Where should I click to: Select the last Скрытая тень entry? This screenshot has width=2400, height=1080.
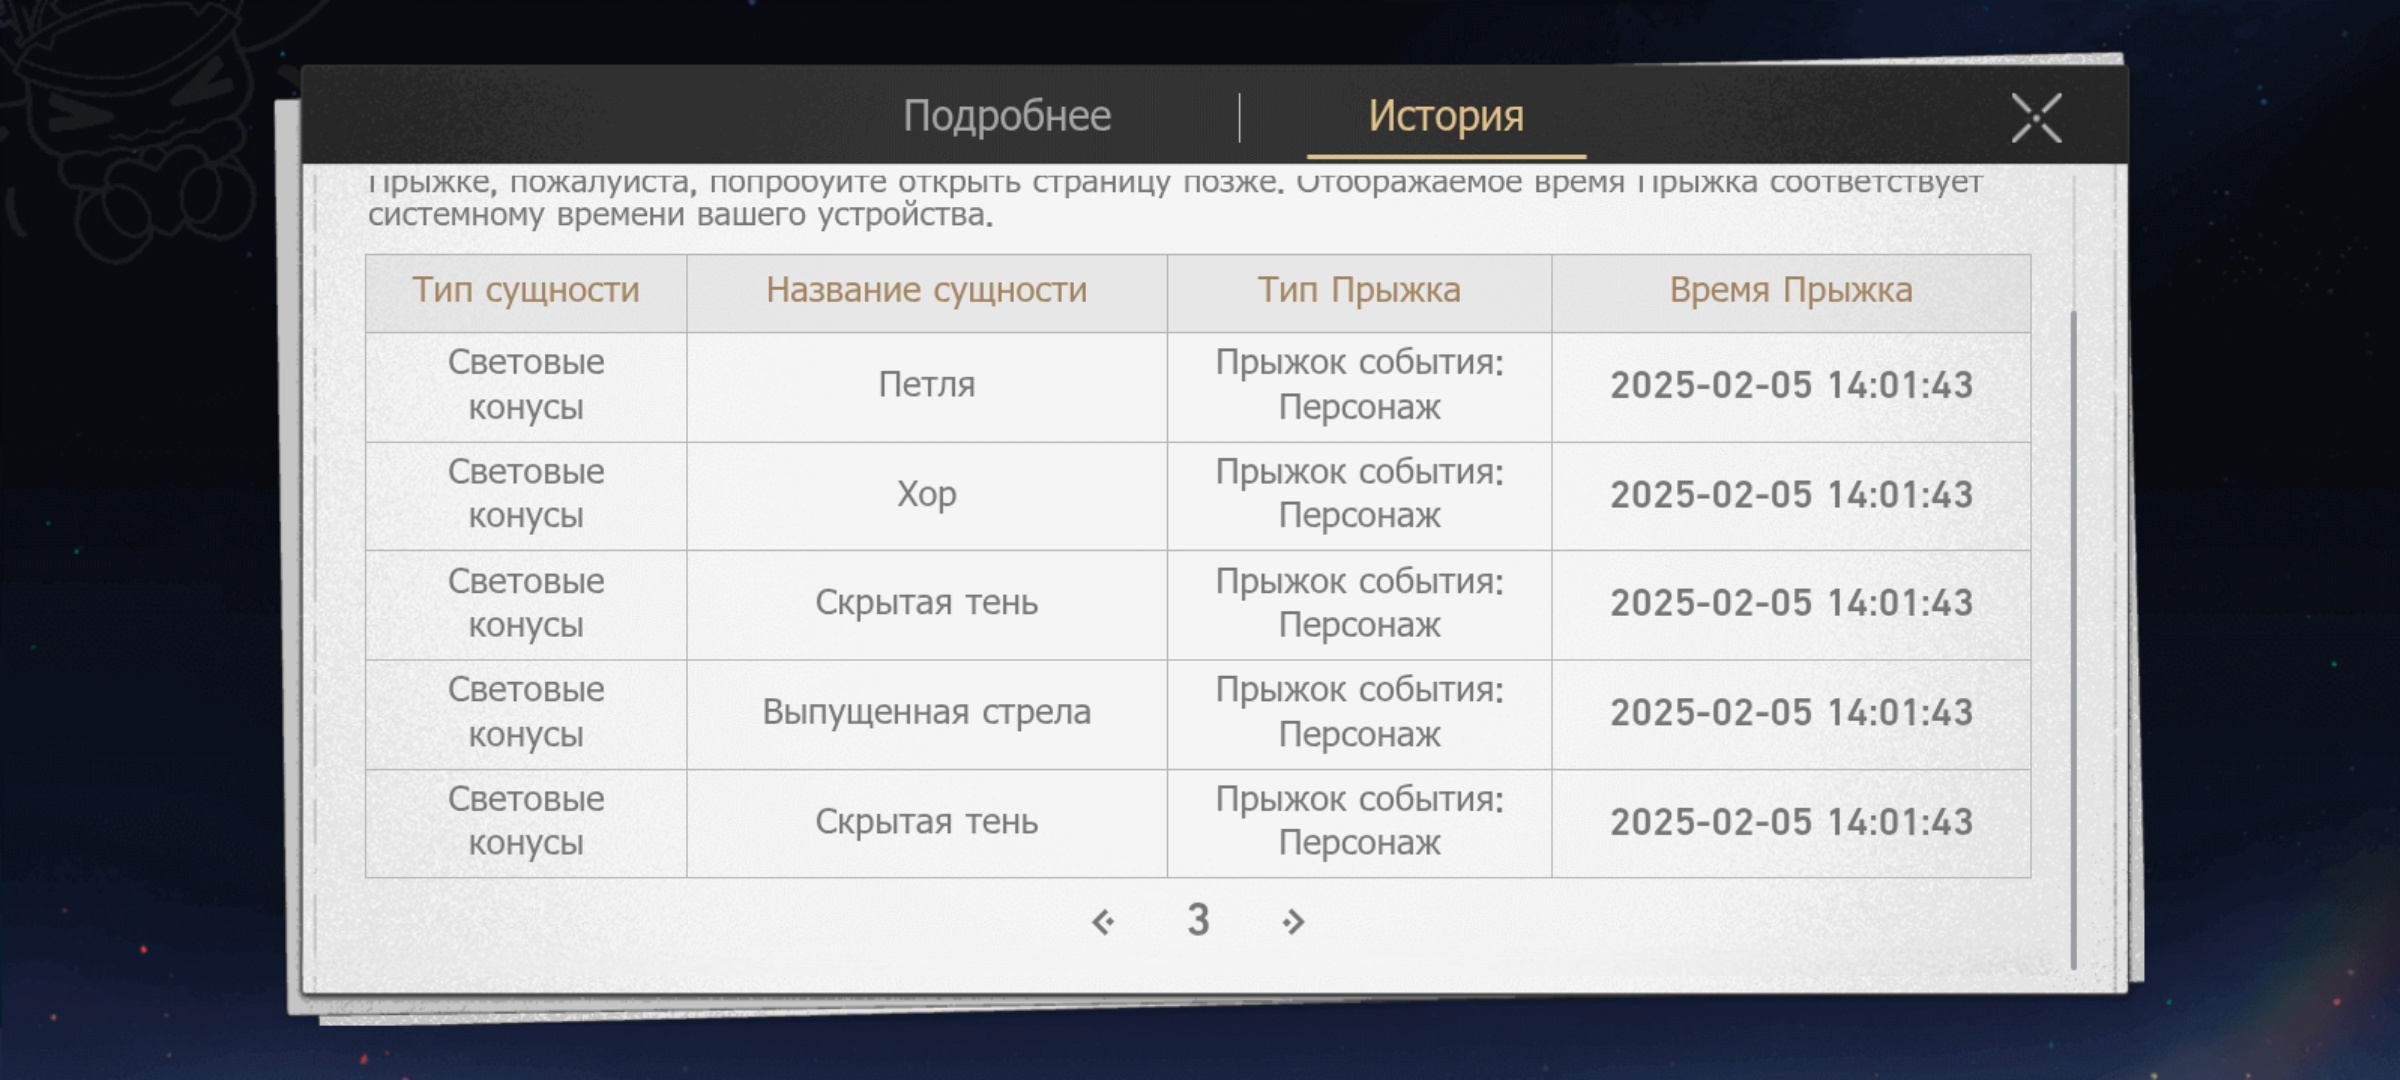coord(926,822)
